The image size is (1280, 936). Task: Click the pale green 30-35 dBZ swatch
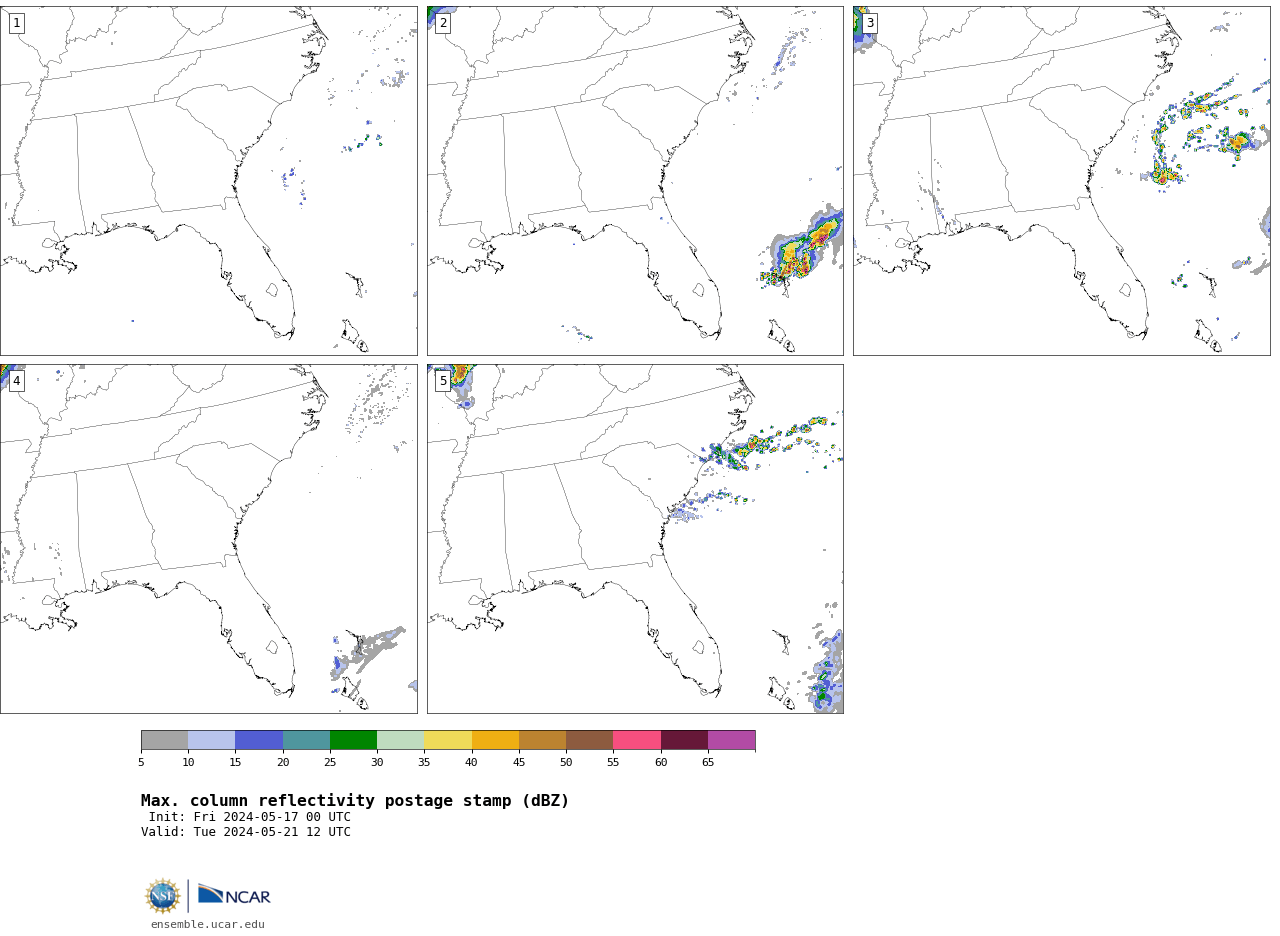click(x=401, y=740)
